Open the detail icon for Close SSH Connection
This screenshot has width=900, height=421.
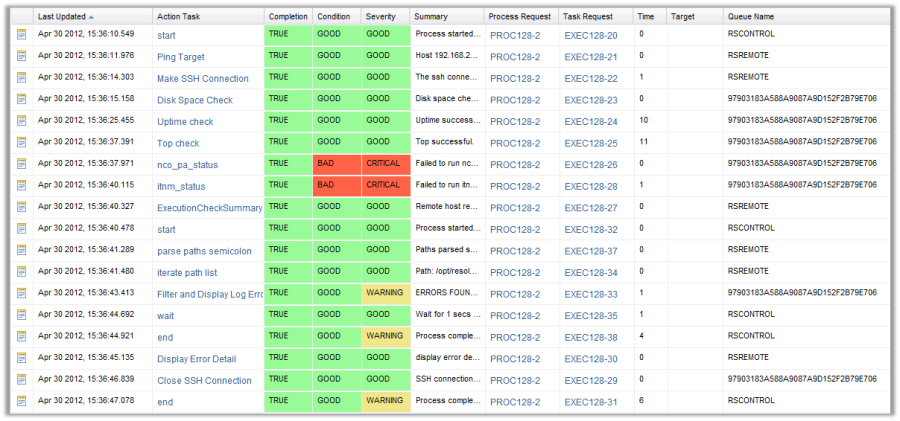pyautogui.click(x=21, y=380)
